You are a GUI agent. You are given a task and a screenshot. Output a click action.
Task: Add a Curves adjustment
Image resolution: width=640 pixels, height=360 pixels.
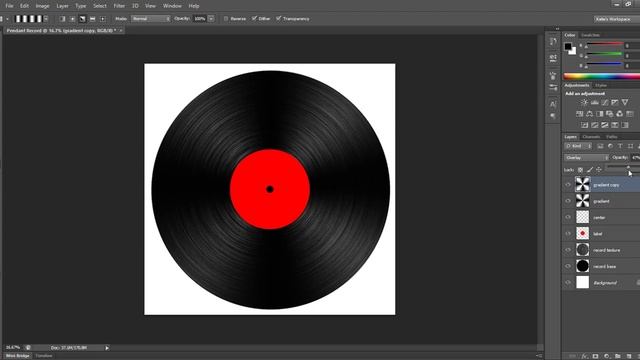(x=604, y=102)
